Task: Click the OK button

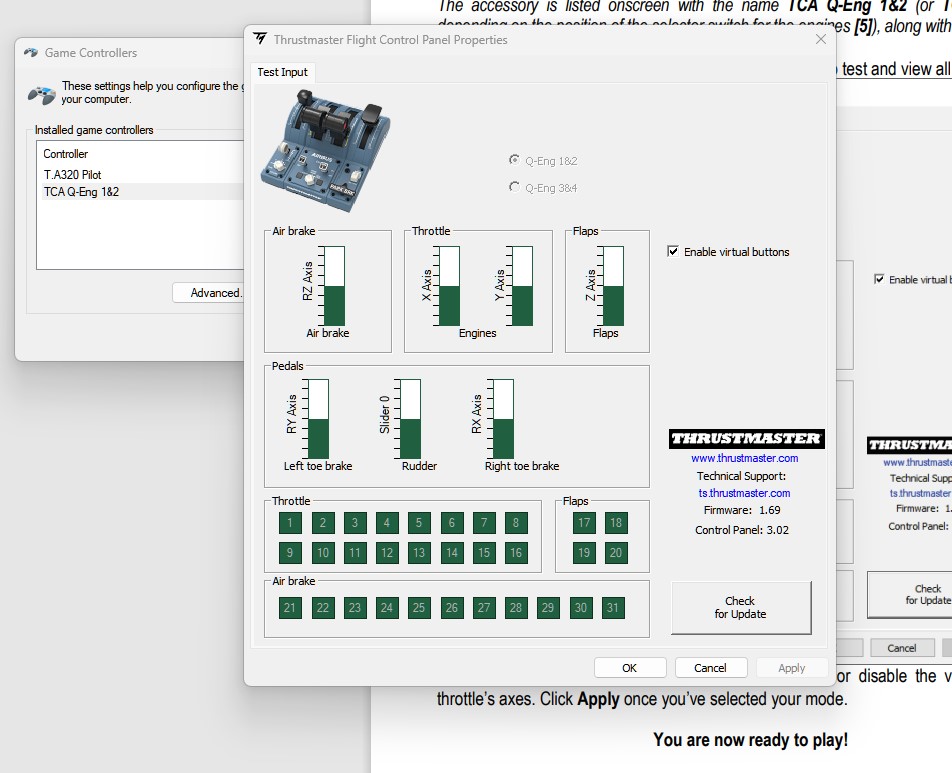Action: 629,668
